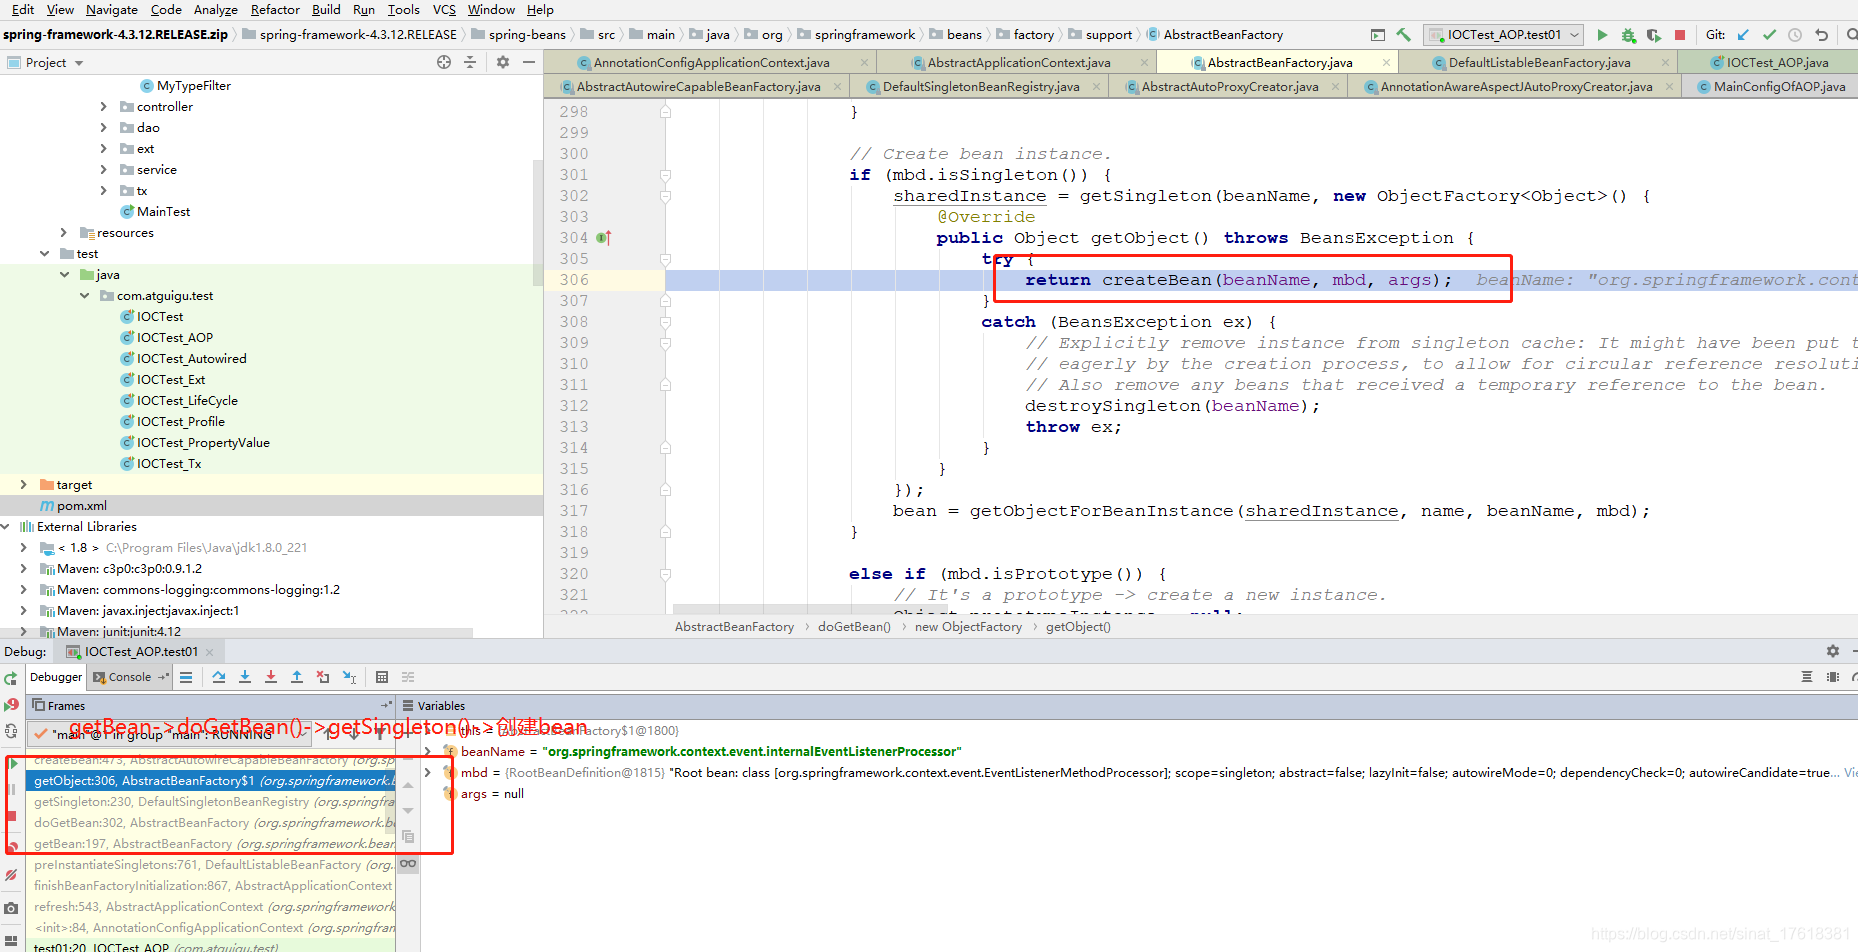Open Git history with the clock icon

pos(1795,35)
